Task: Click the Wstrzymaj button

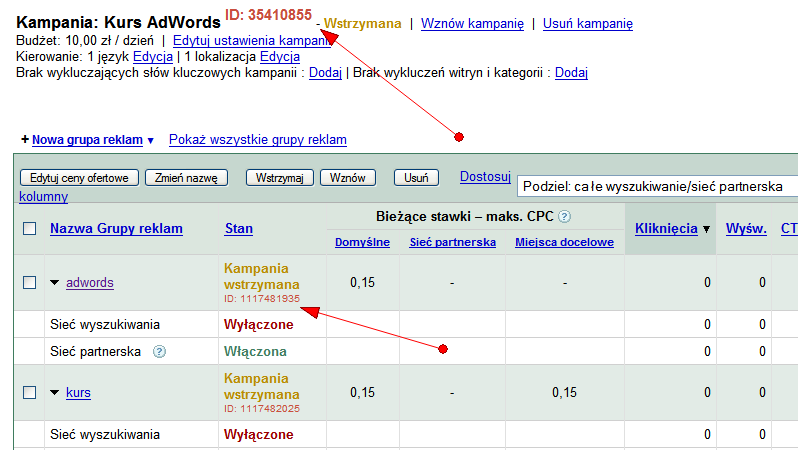Action: coord(279,178)
